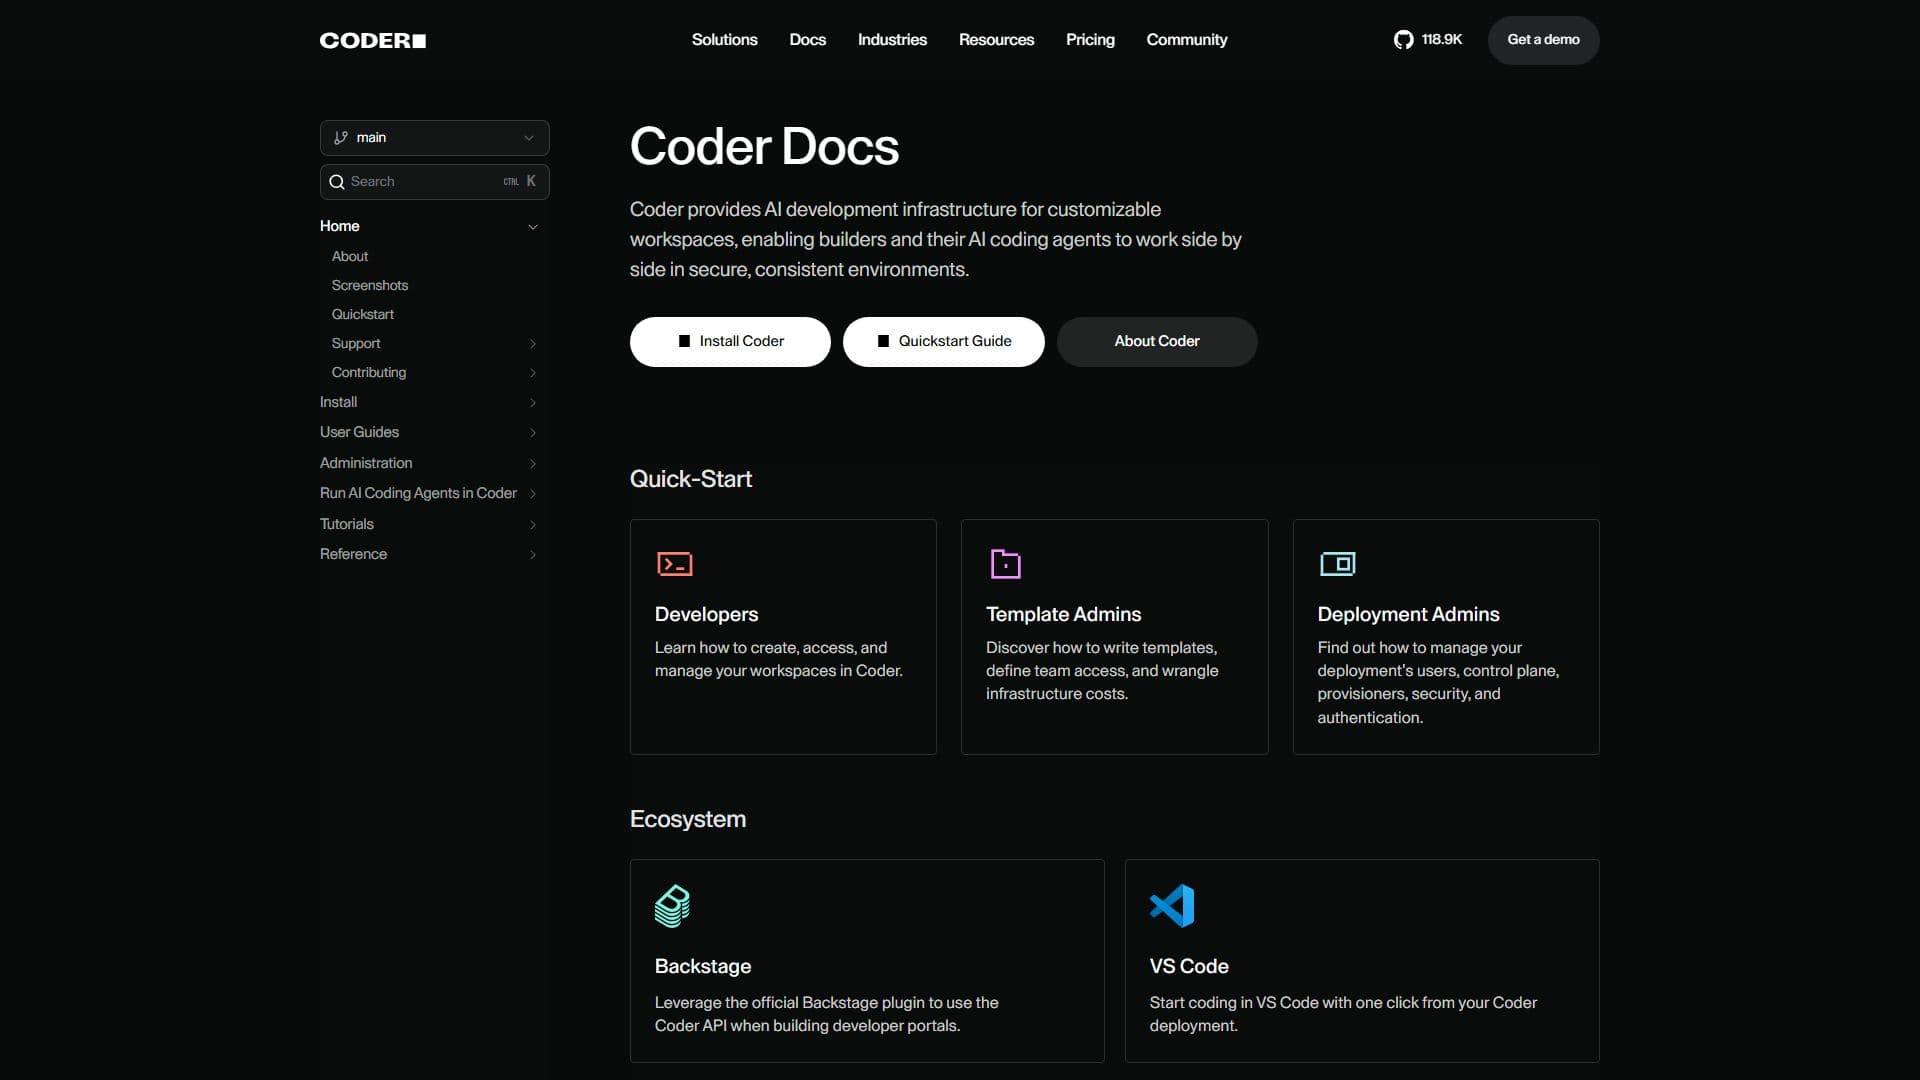Expand the Support submenu chevron
1920x1080 pixels.
tap(533, 344)
